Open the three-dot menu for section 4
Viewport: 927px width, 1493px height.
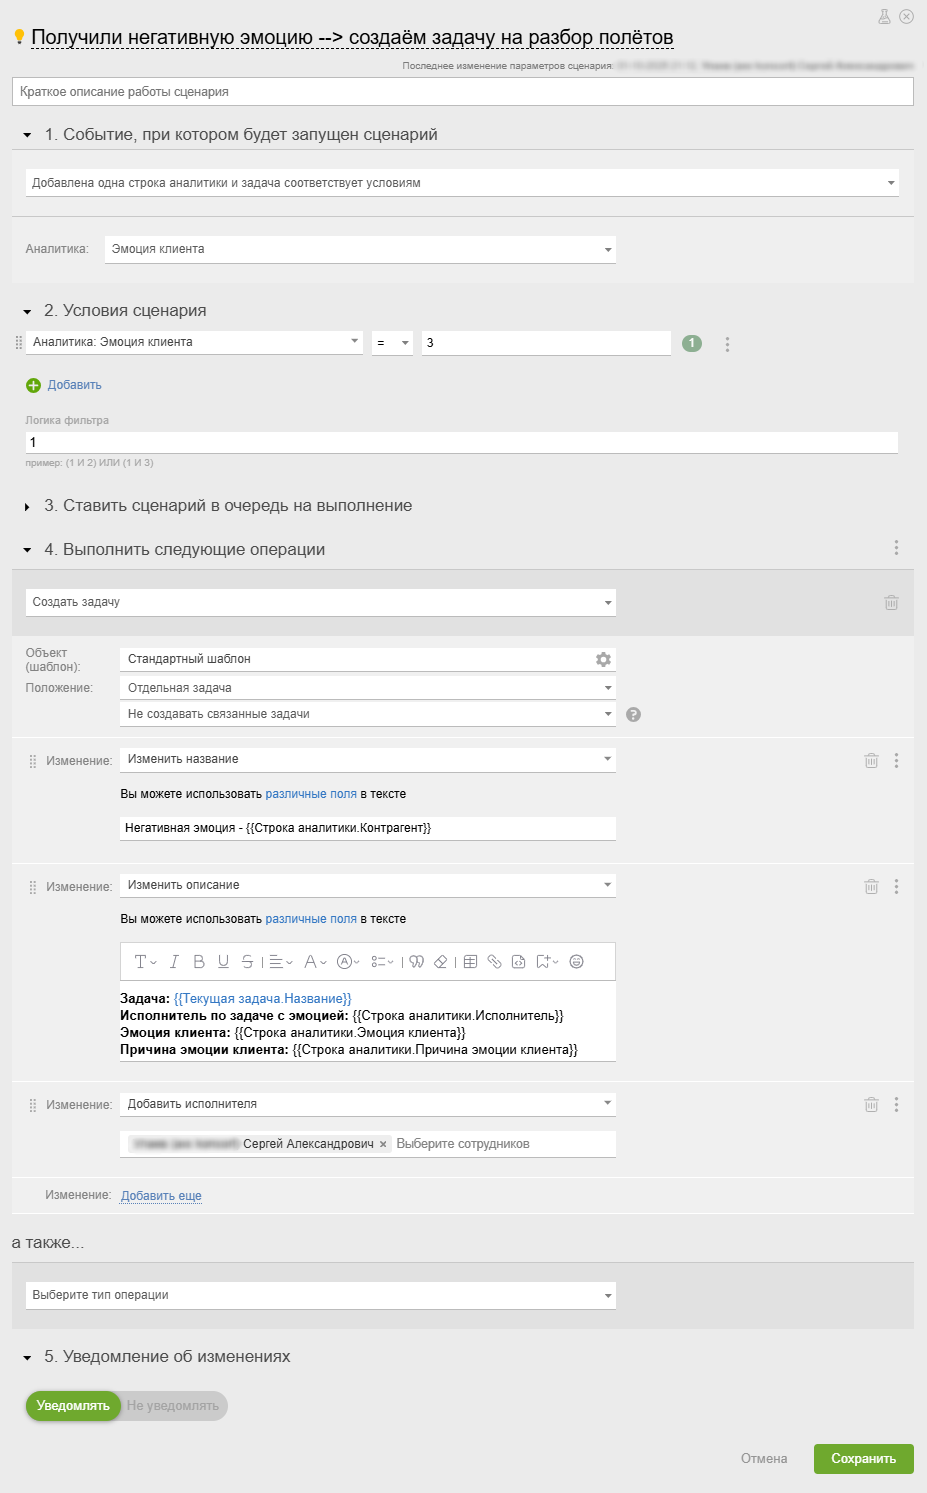[x=896, y=548]
